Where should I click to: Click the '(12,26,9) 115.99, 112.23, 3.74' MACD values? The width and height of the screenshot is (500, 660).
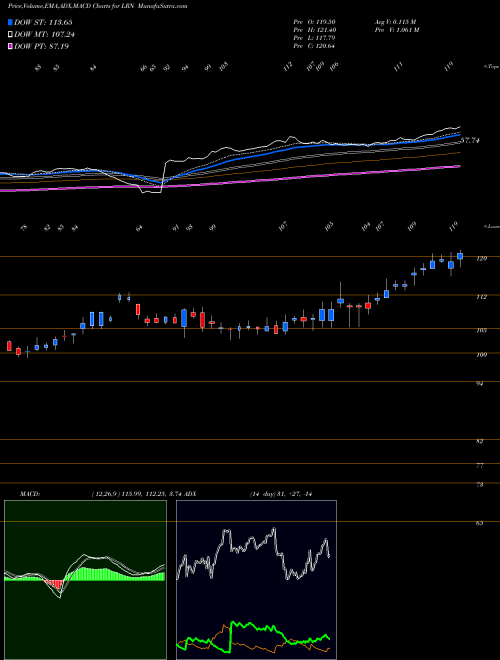pos(136,494)
